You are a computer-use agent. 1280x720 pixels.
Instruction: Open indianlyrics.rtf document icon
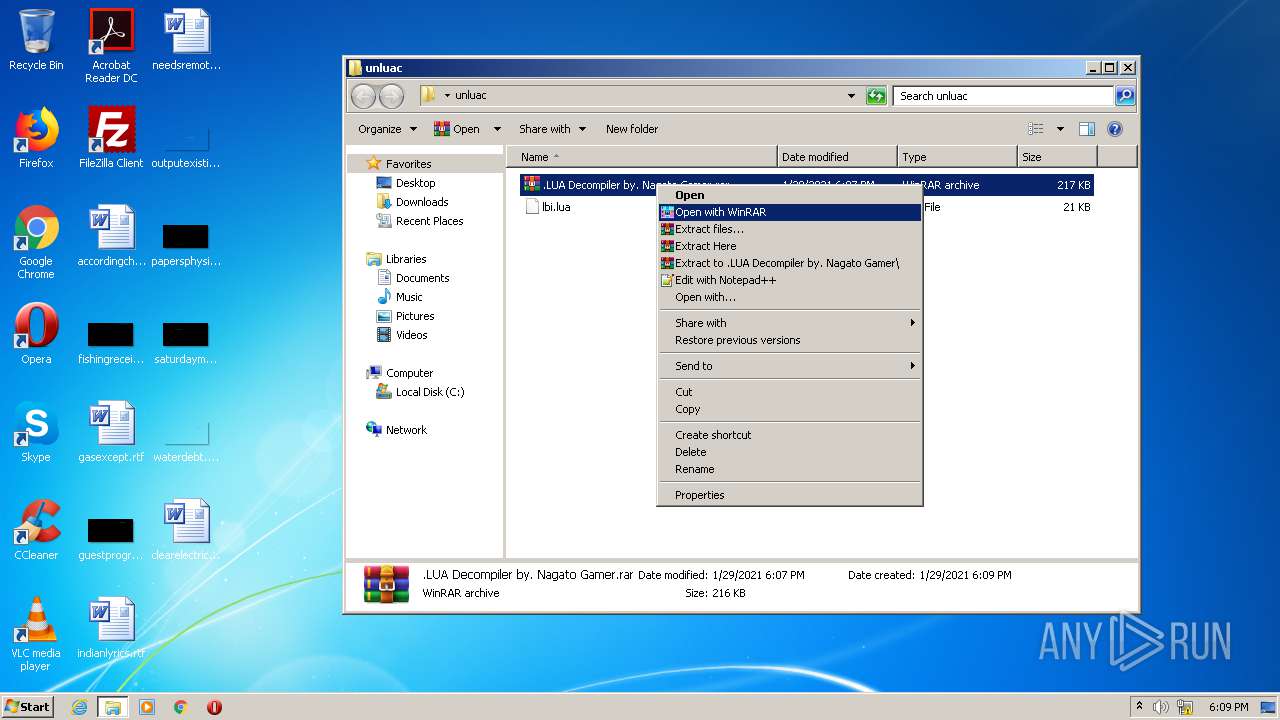click(111, 628)
